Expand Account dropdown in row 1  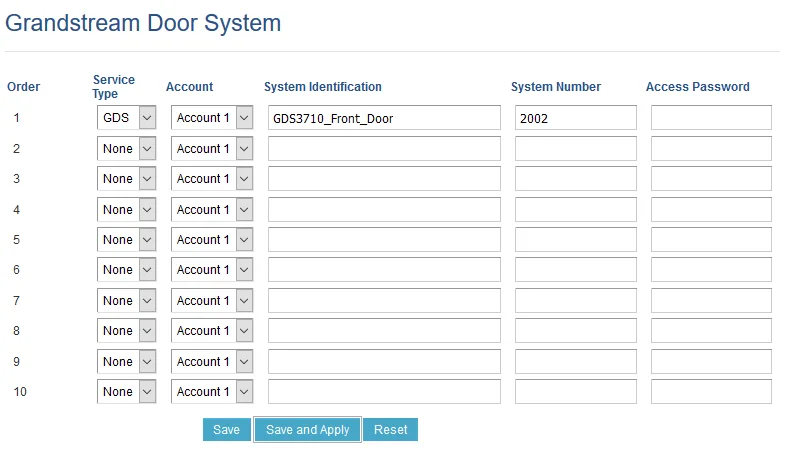[x=212, y=118]
